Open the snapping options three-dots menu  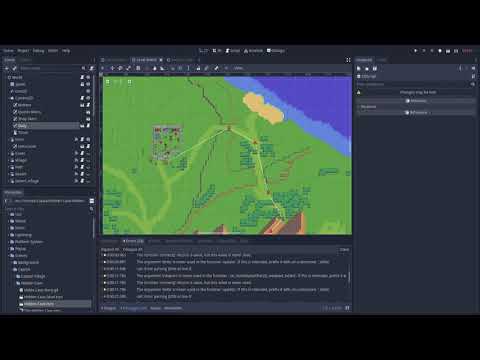[x=188, y=68]
